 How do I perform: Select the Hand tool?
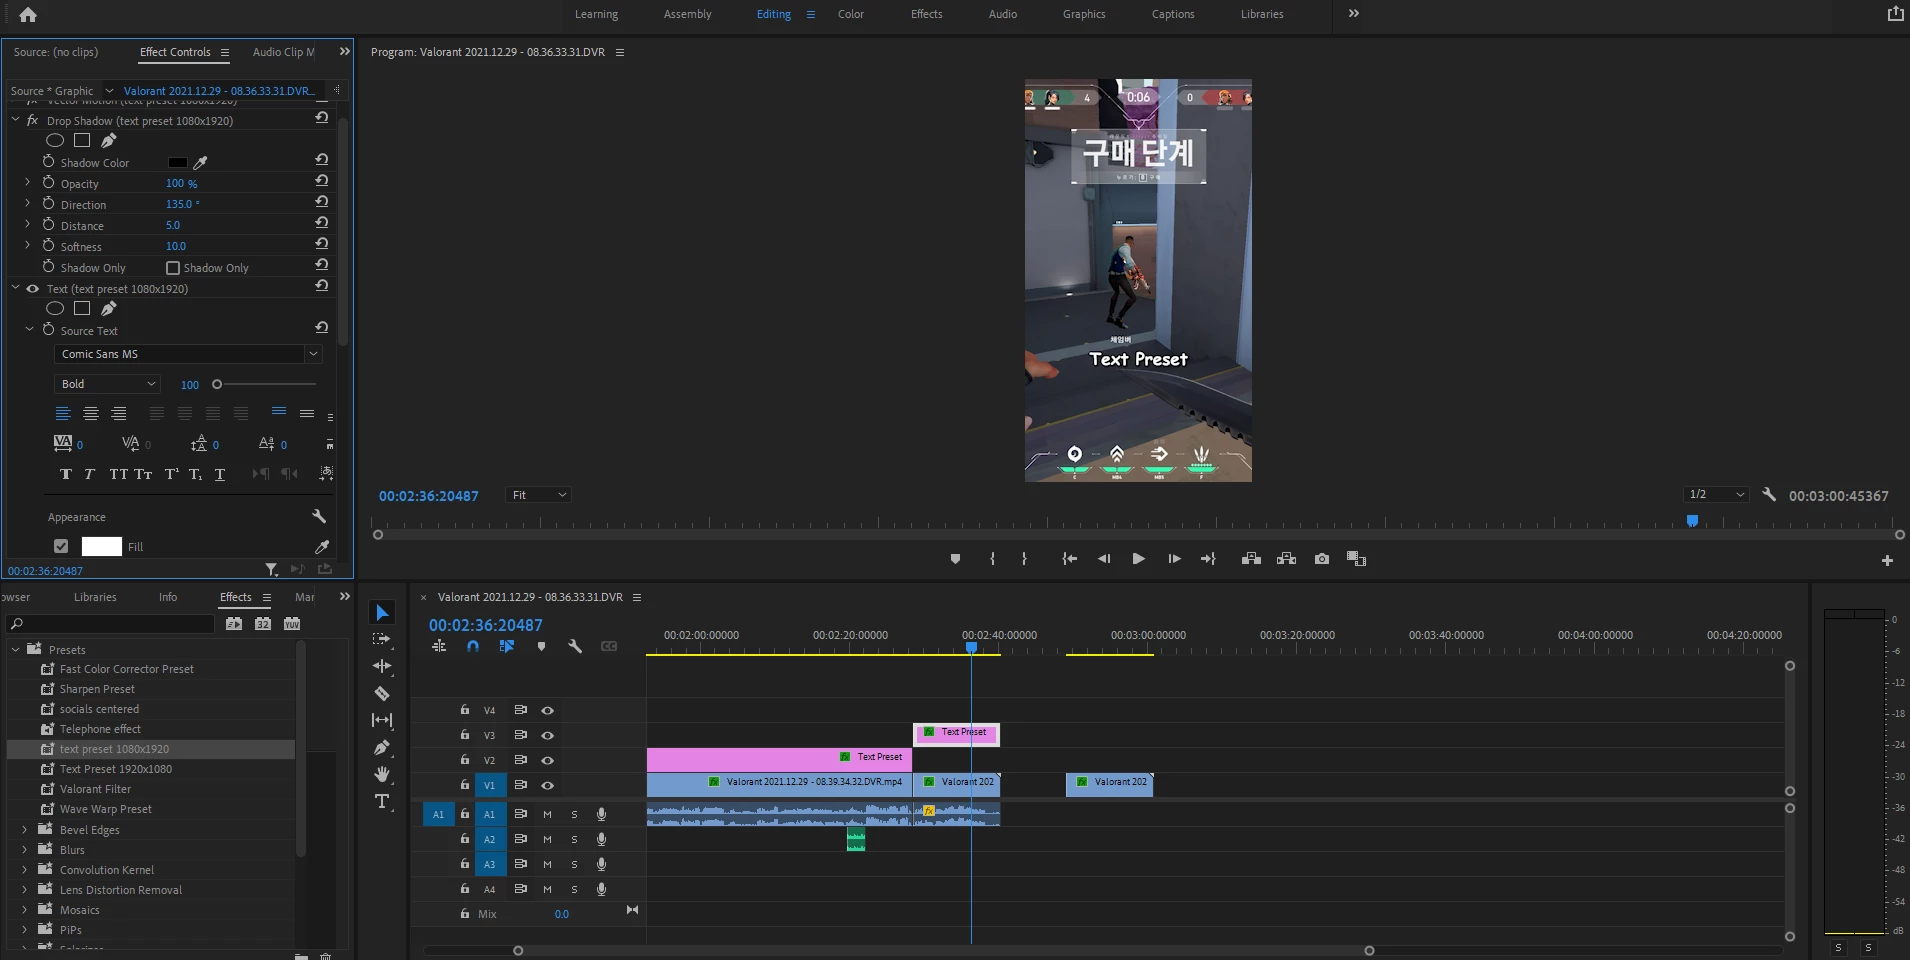[x=382, y=774]
